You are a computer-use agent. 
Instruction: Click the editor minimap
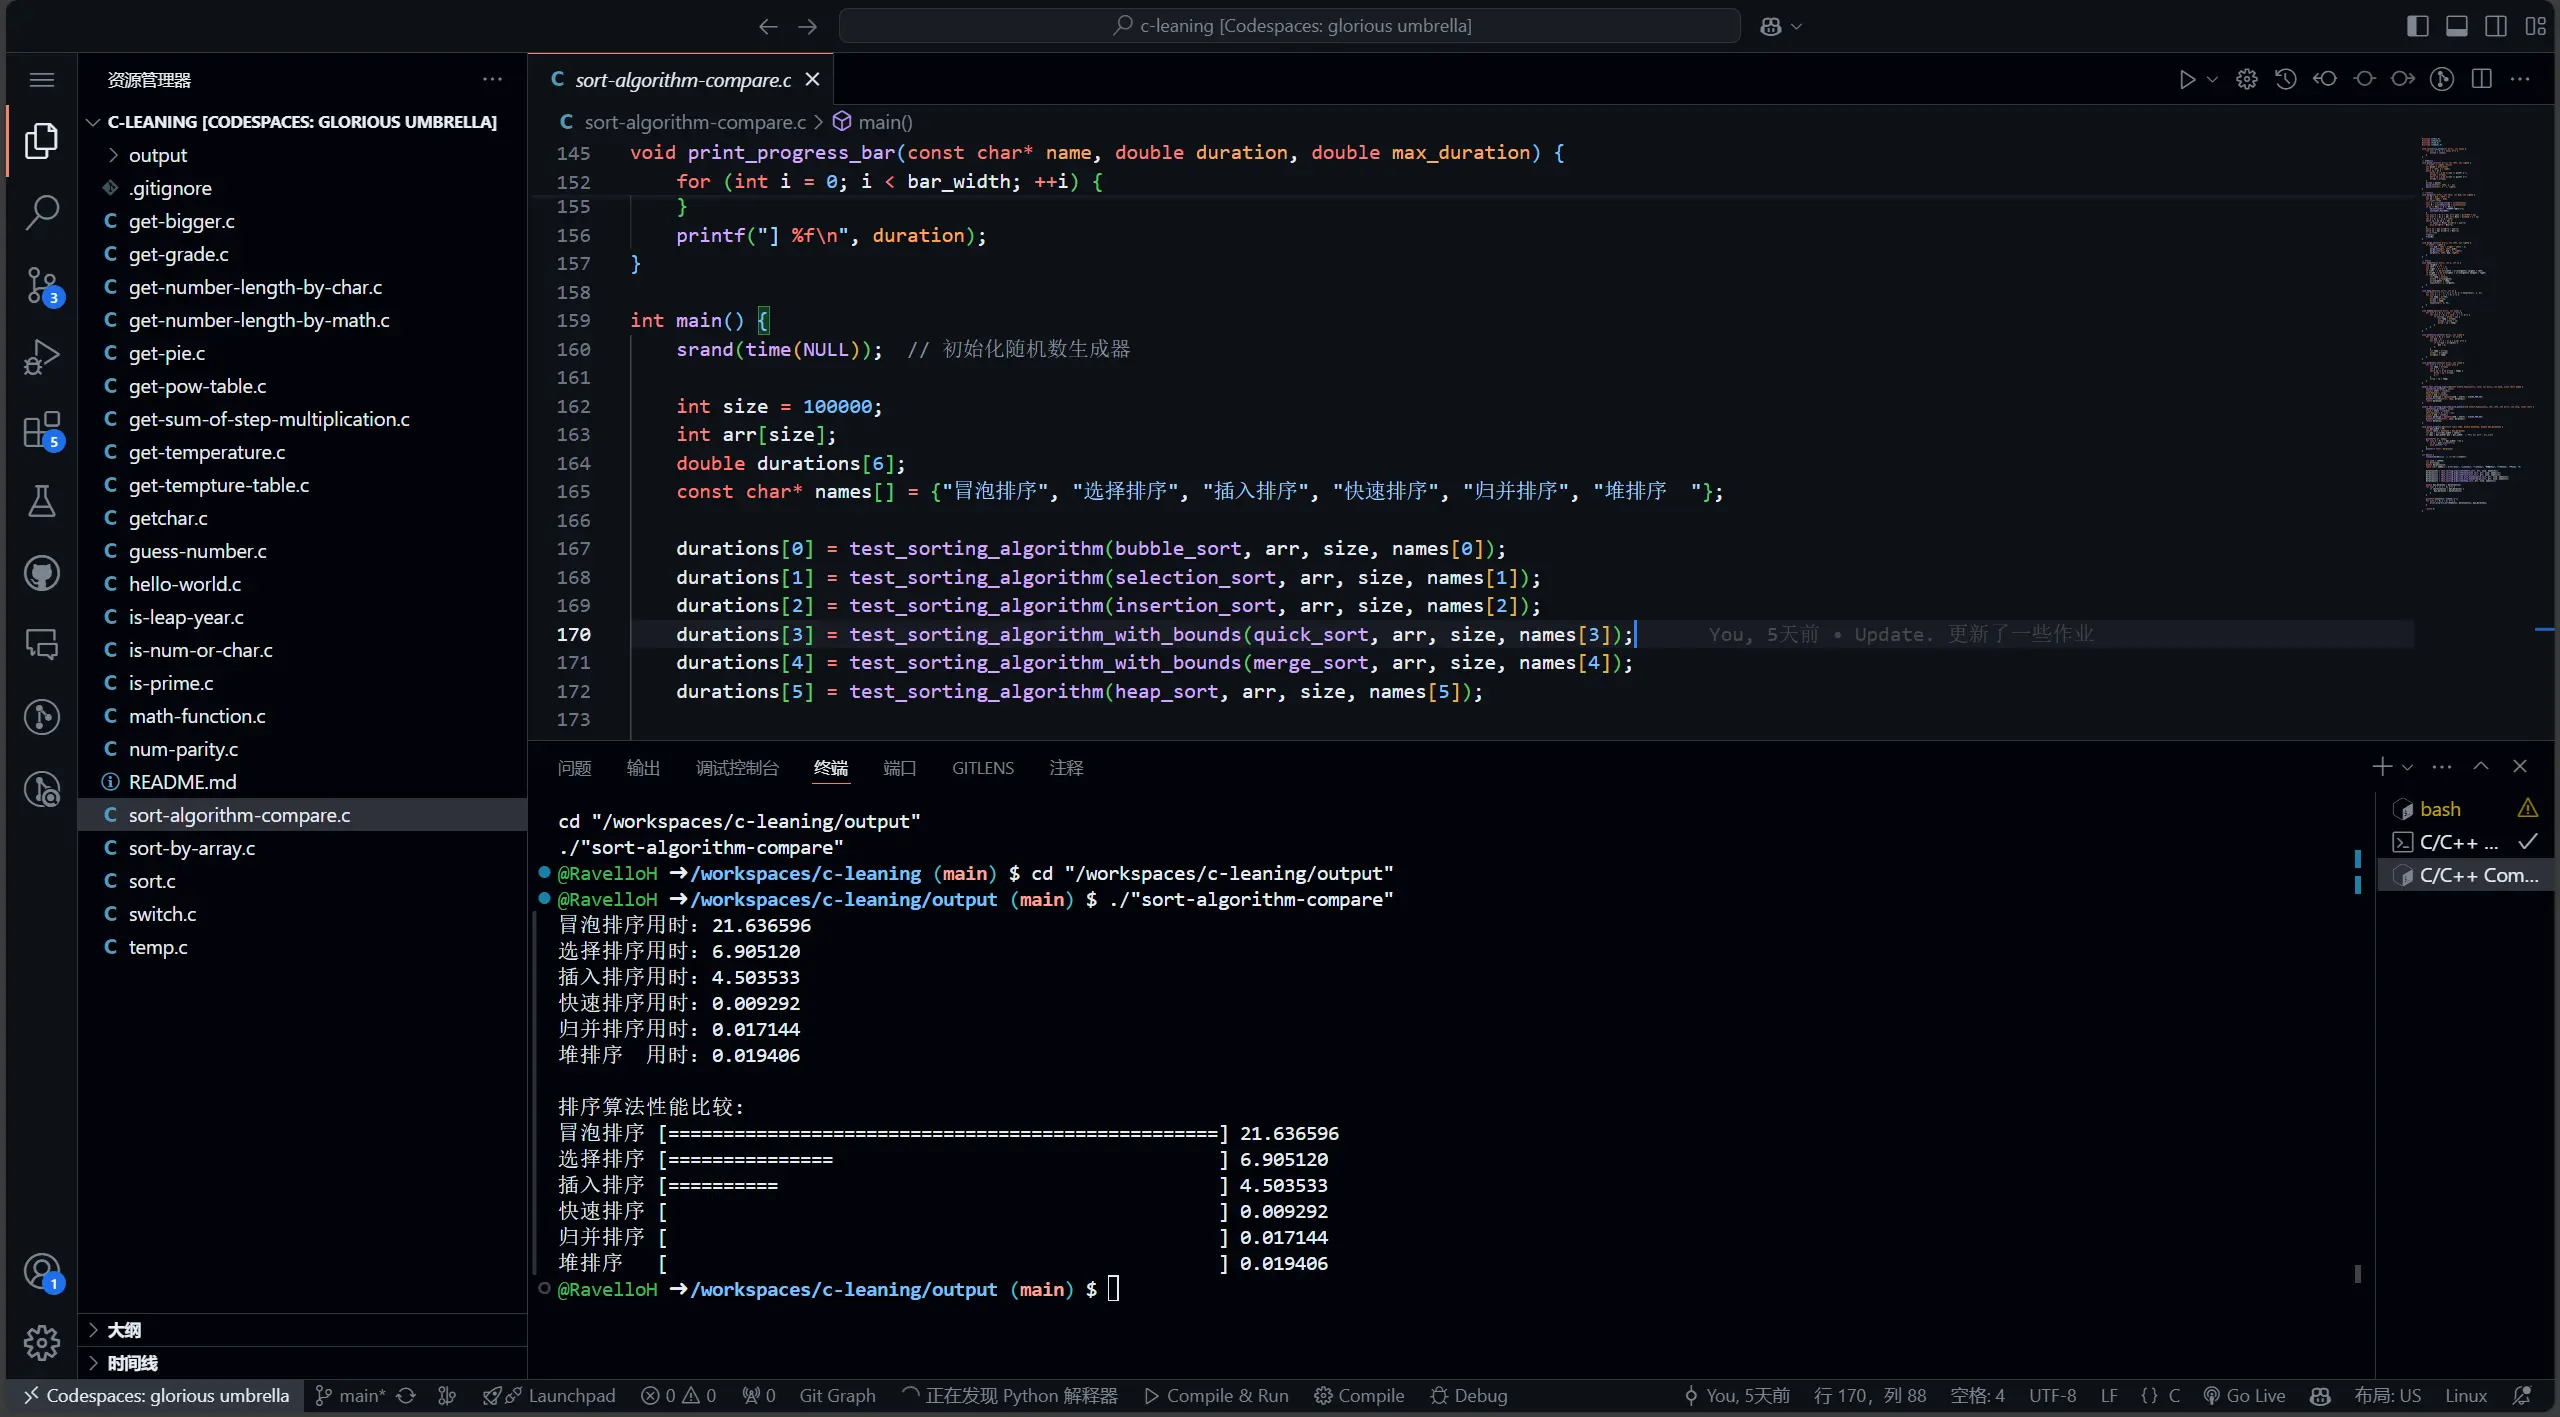pyautogui.click(x=2476, y=325)
